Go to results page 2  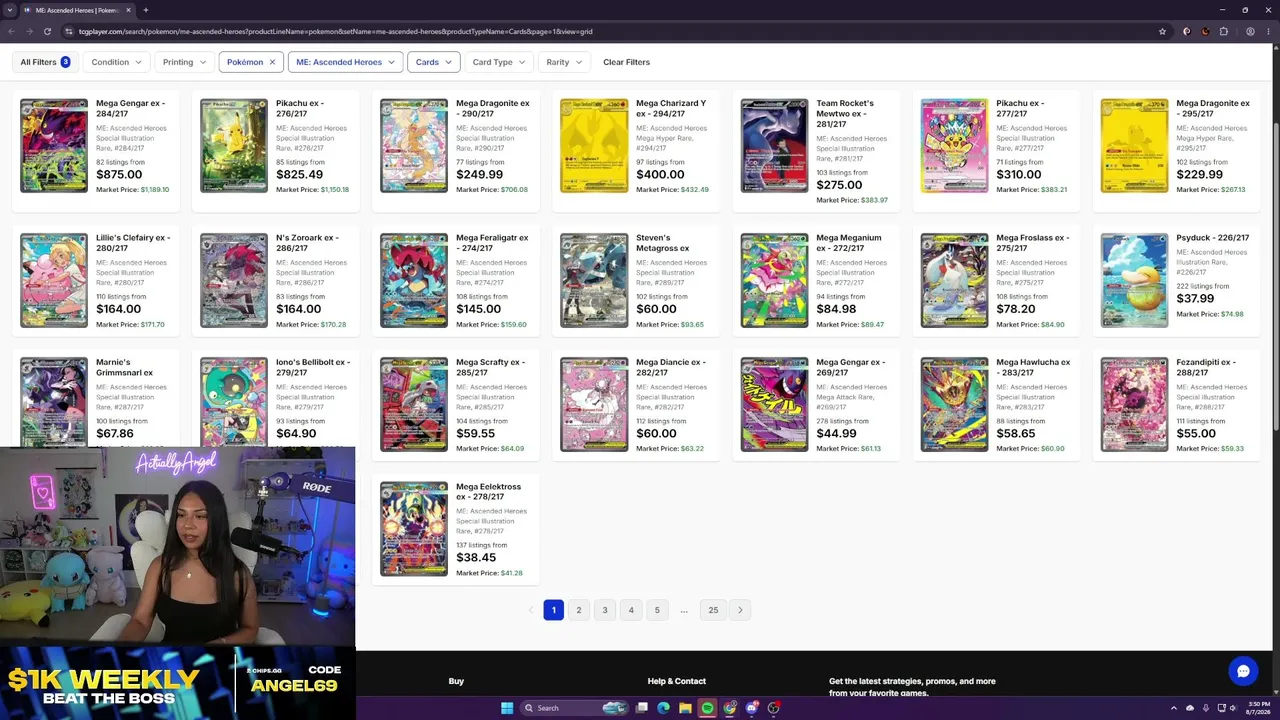[579, 610]
